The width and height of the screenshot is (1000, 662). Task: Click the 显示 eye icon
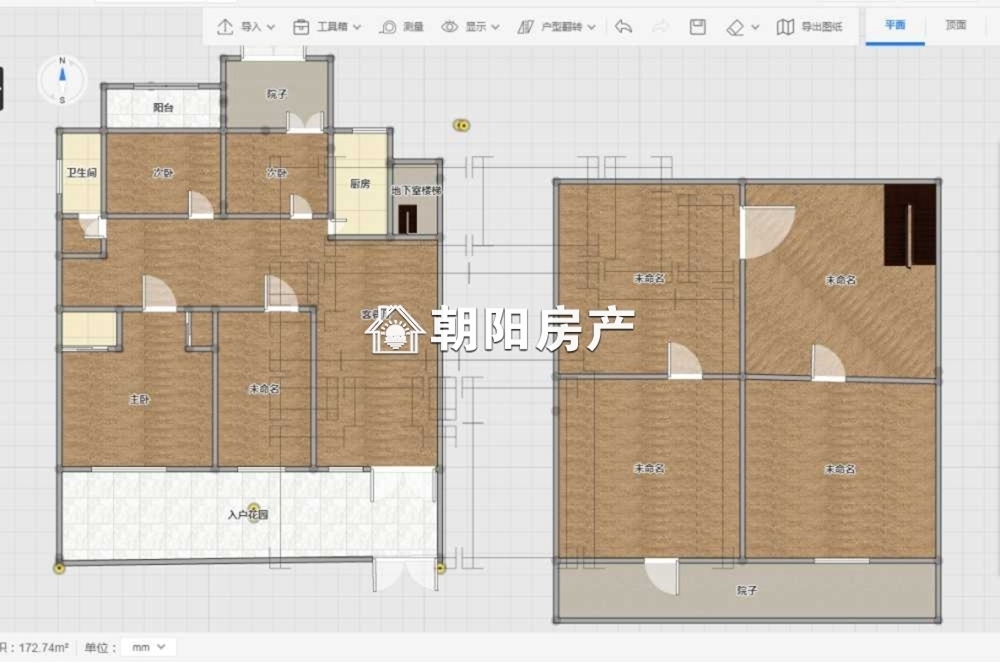(450, 27)
